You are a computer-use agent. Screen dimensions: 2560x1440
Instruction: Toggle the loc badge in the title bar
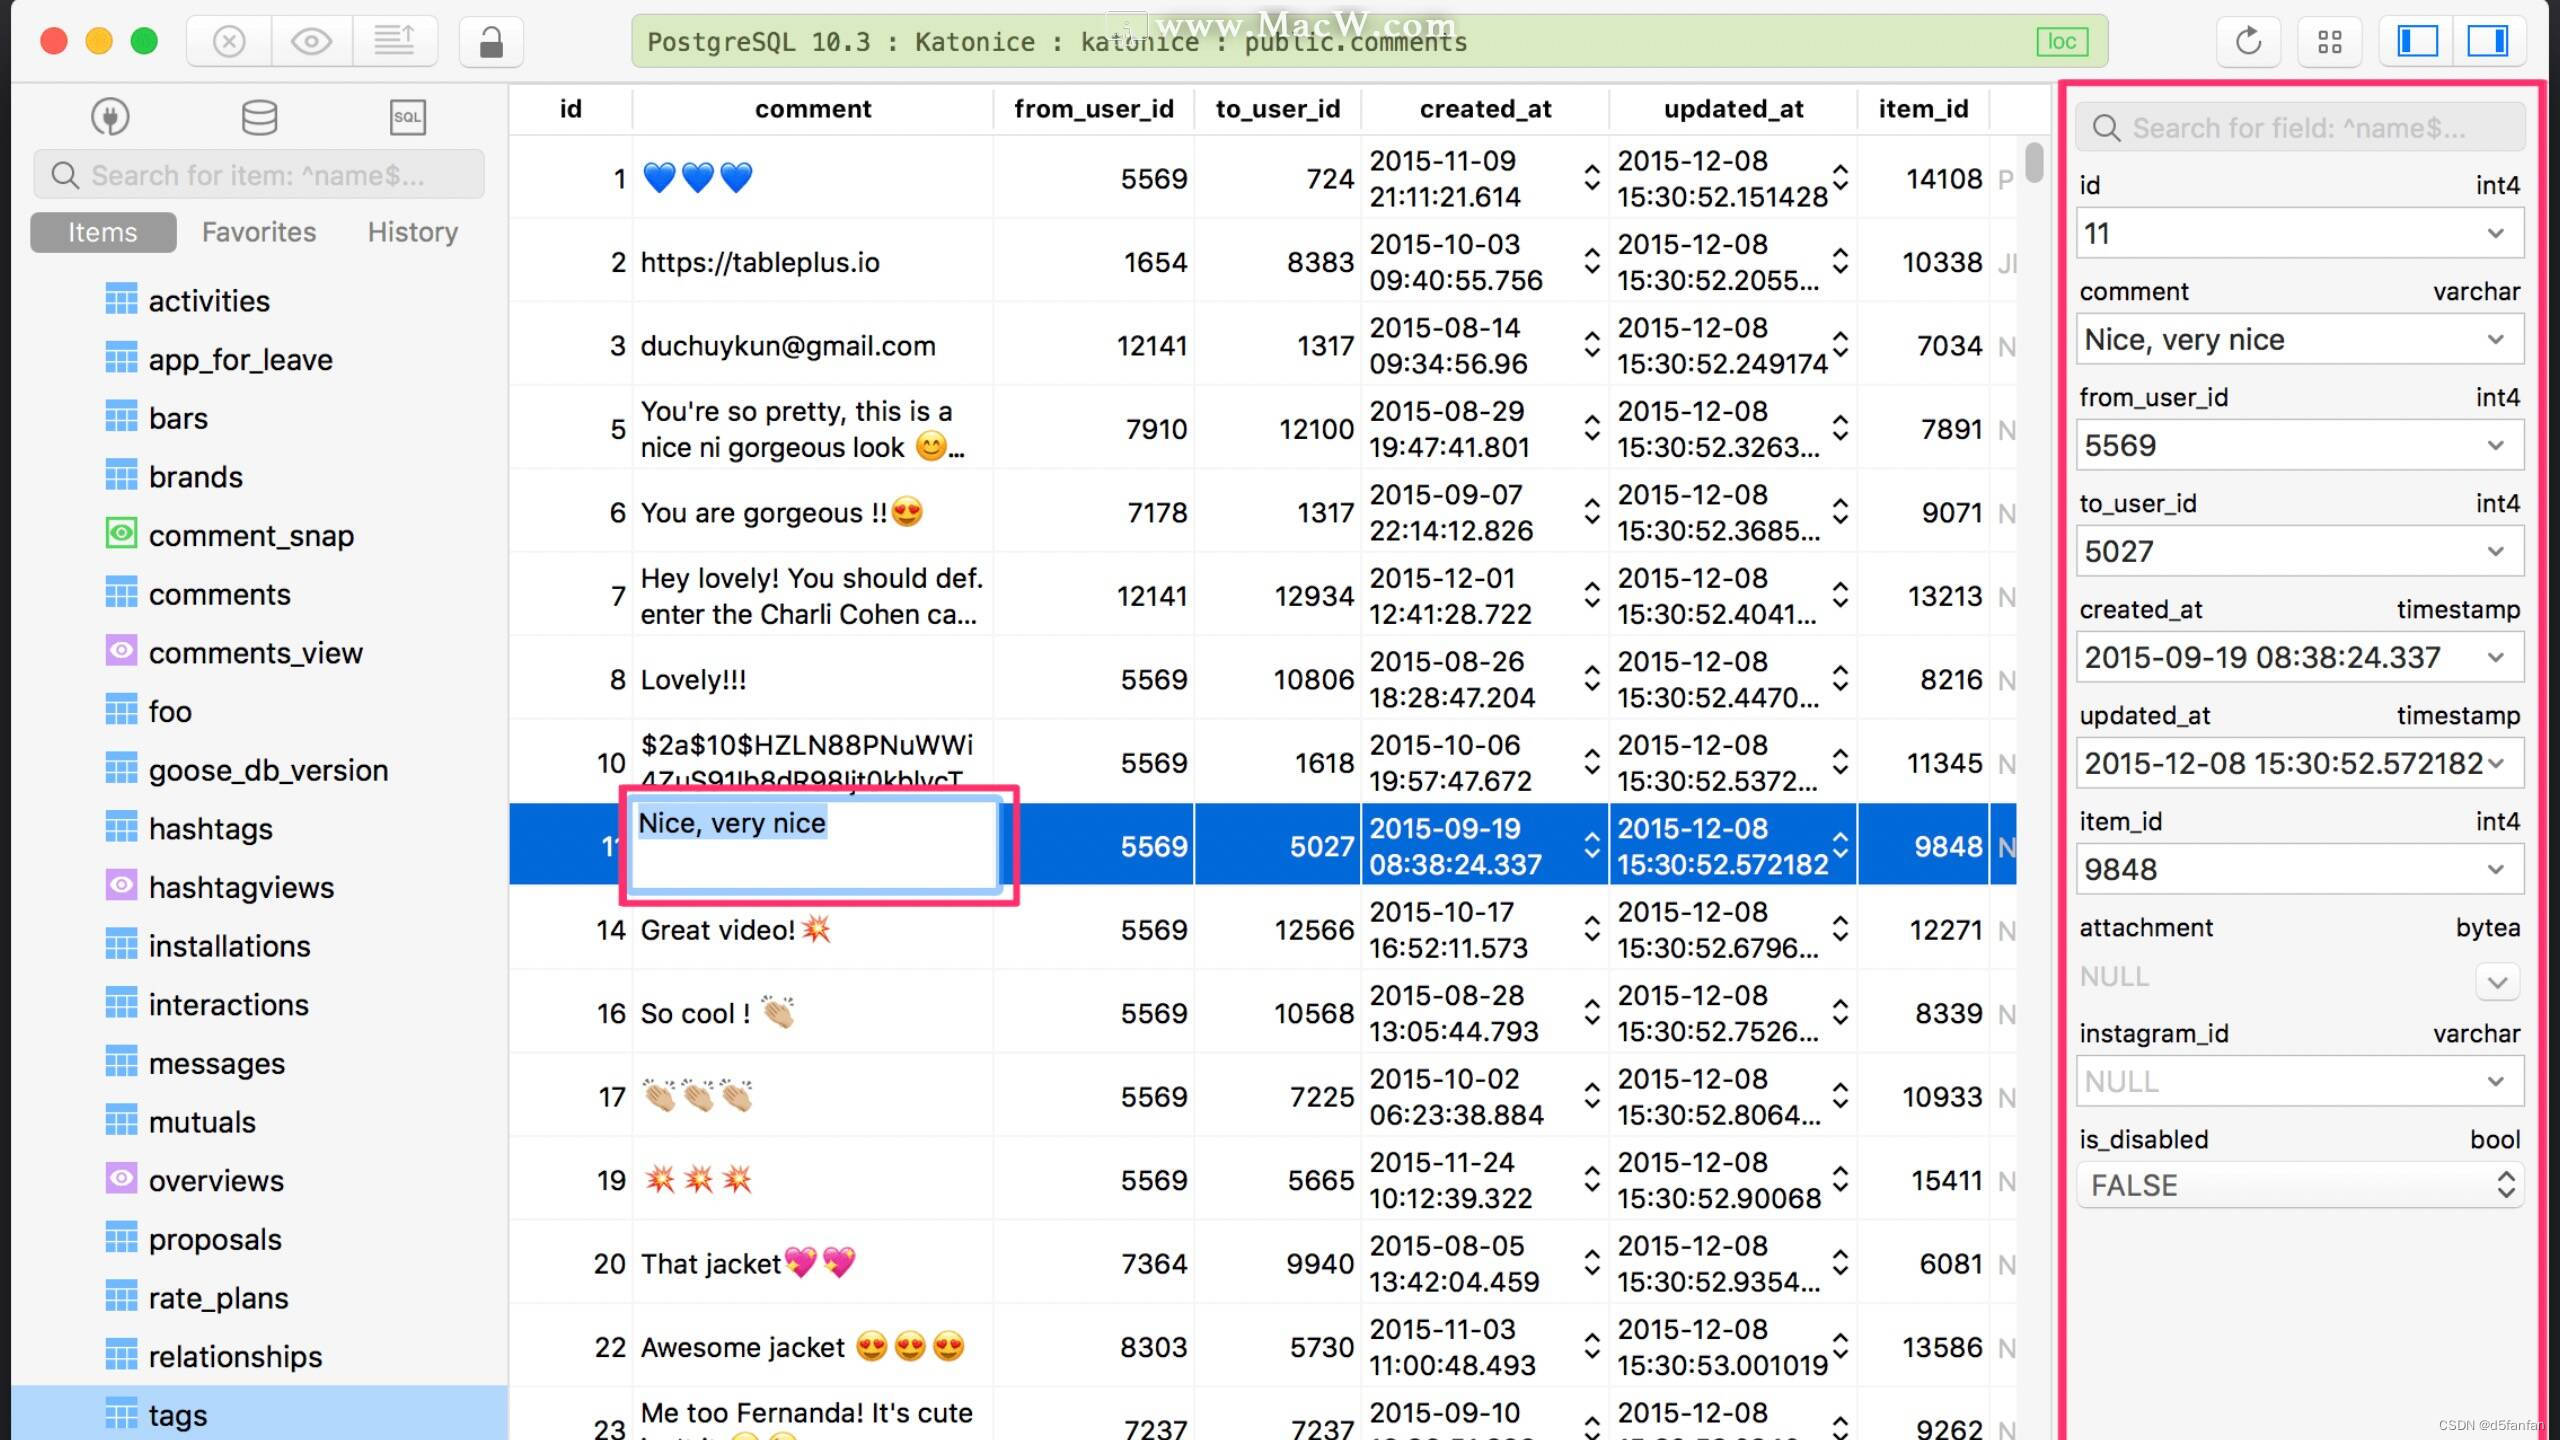2062,41
